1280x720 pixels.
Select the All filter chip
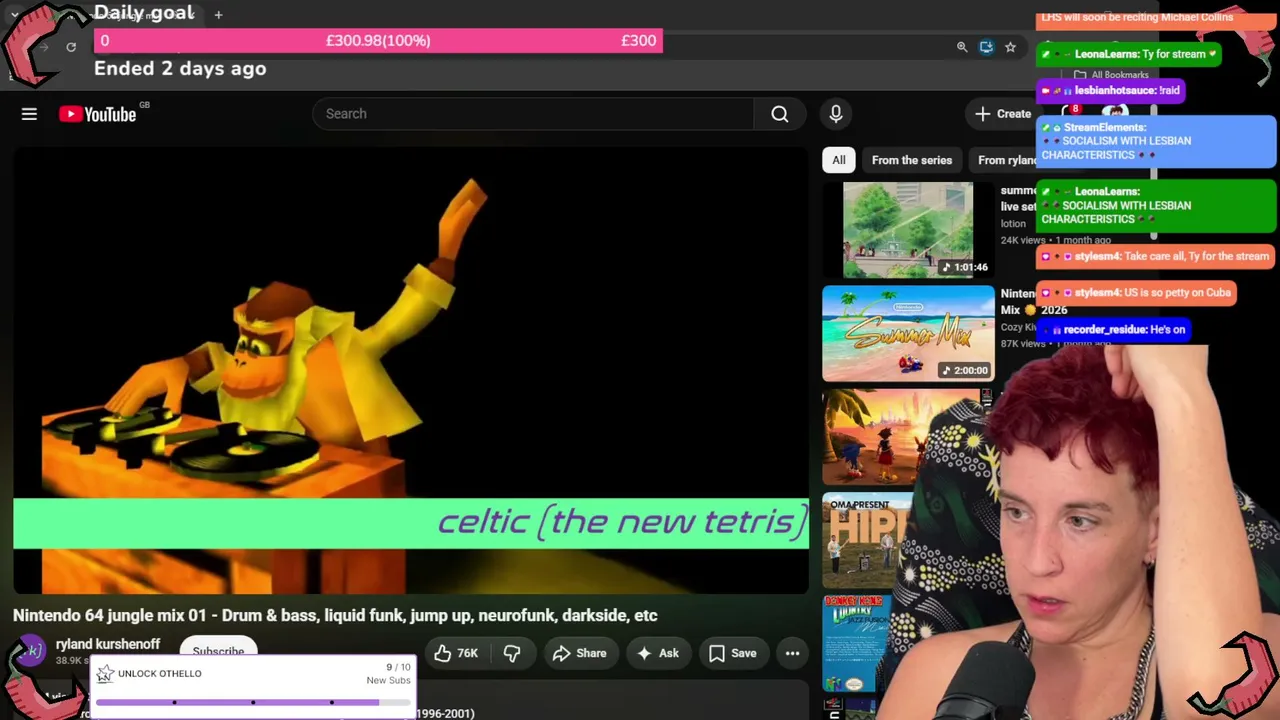[839, 160]
